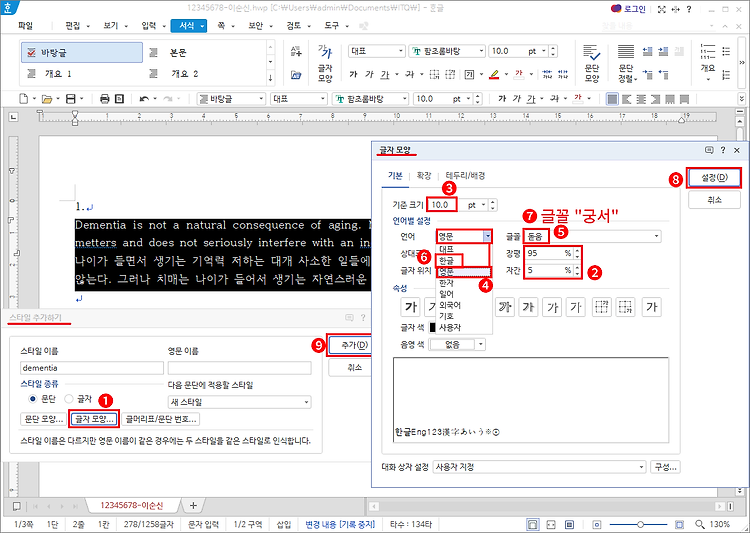
Task: Click the 문단 정렬 ribbon icon
Action: (x=626, y=63)
